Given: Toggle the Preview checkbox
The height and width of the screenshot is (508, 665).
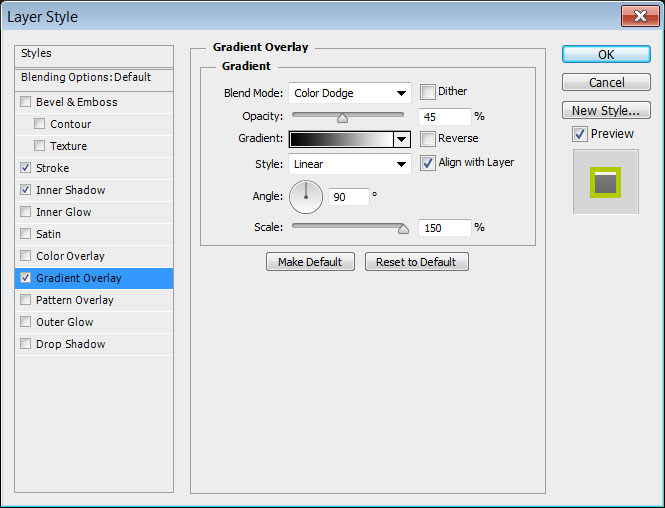Looking at the screenshot, I should point(580,134).
